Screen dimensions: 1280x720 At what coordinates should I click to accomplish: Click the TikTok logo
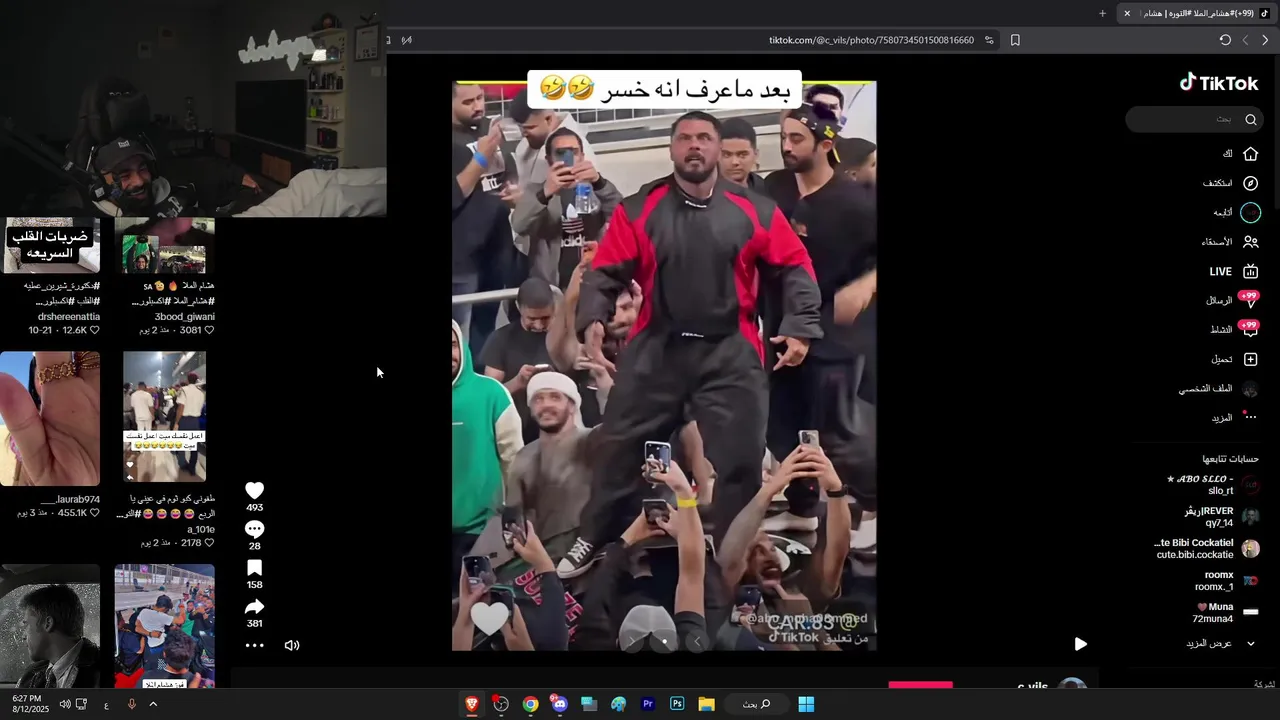[x=1218, y=83]
